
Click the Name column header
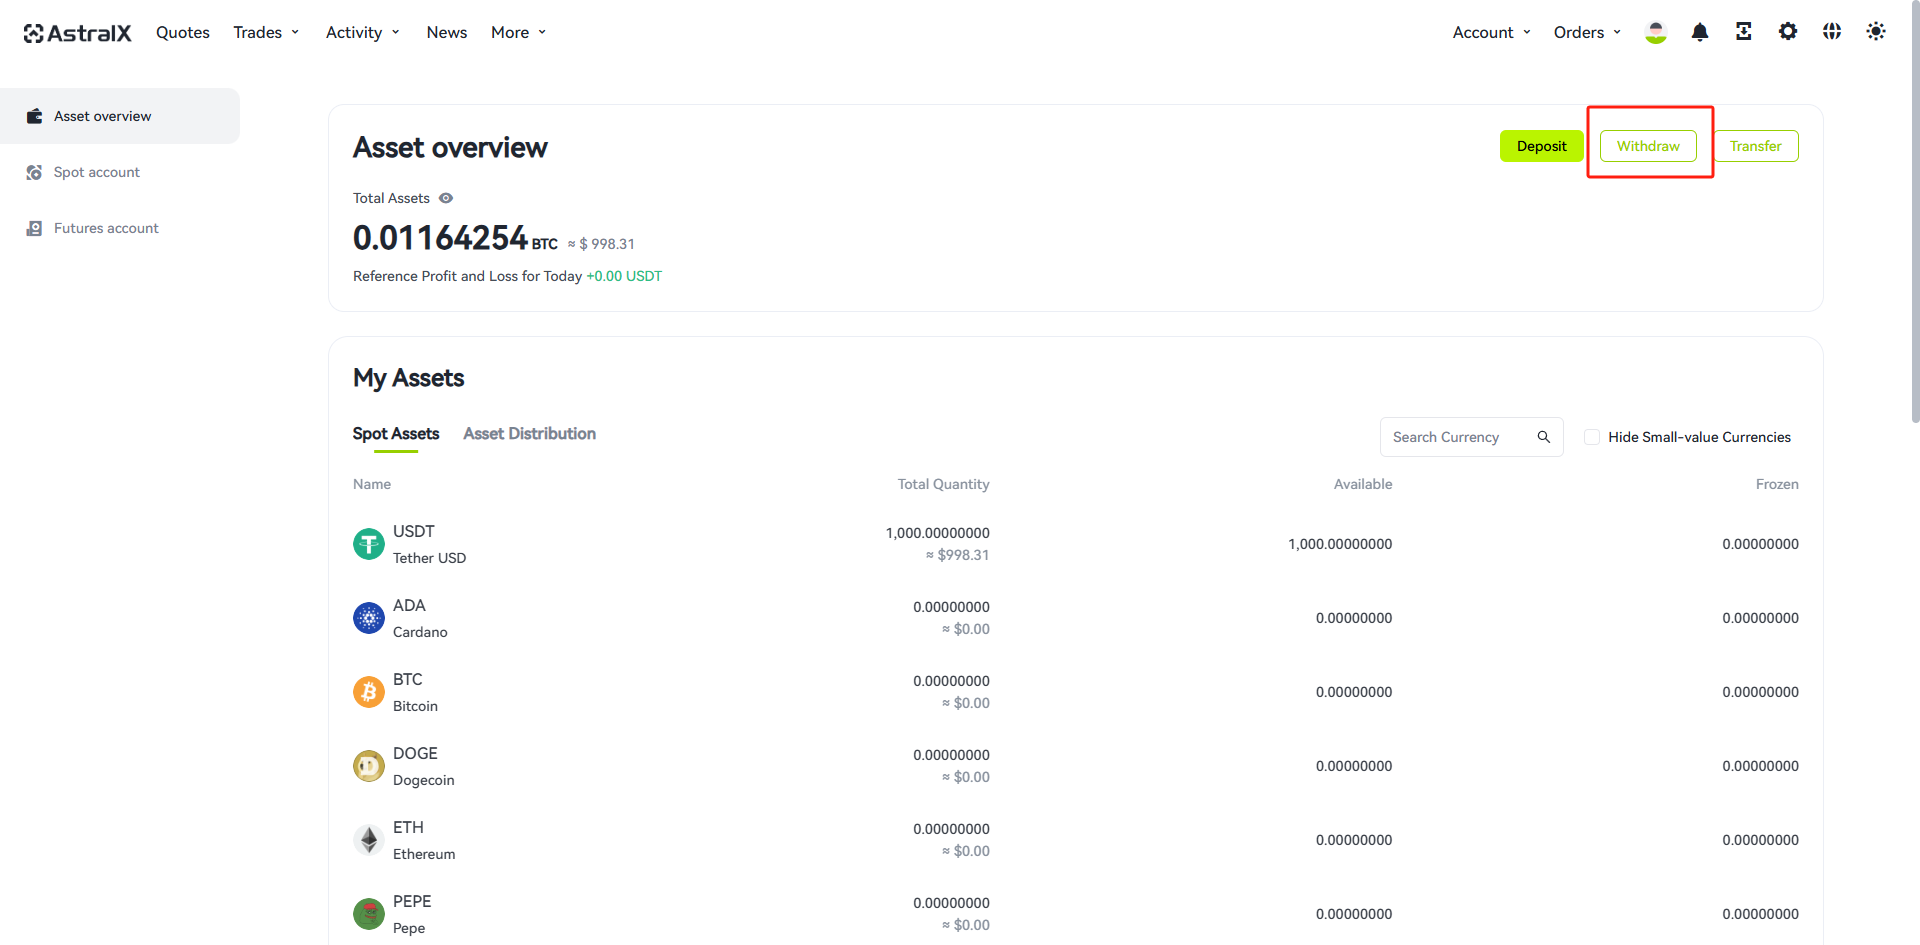point(372,484)
